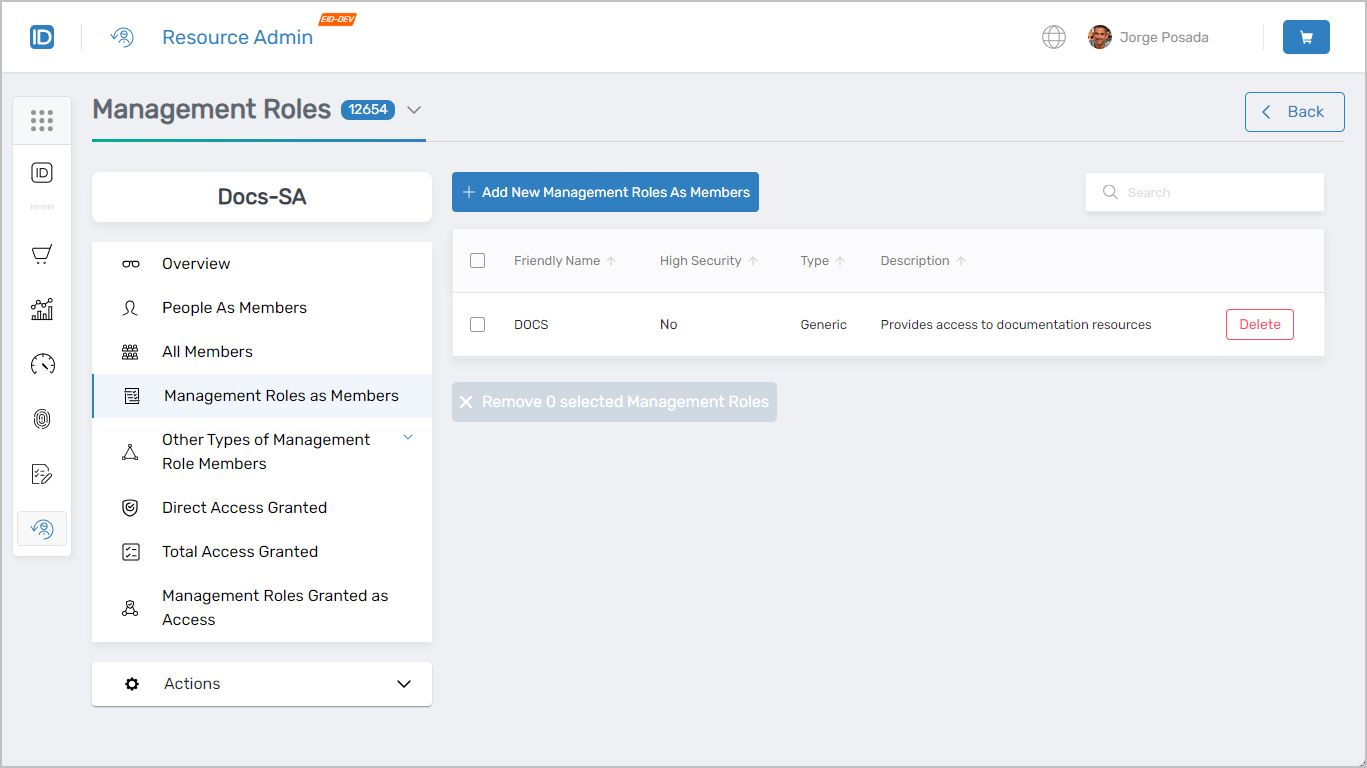Delete the DOCS management role

pyautogui.click(x=1259, y=324)
